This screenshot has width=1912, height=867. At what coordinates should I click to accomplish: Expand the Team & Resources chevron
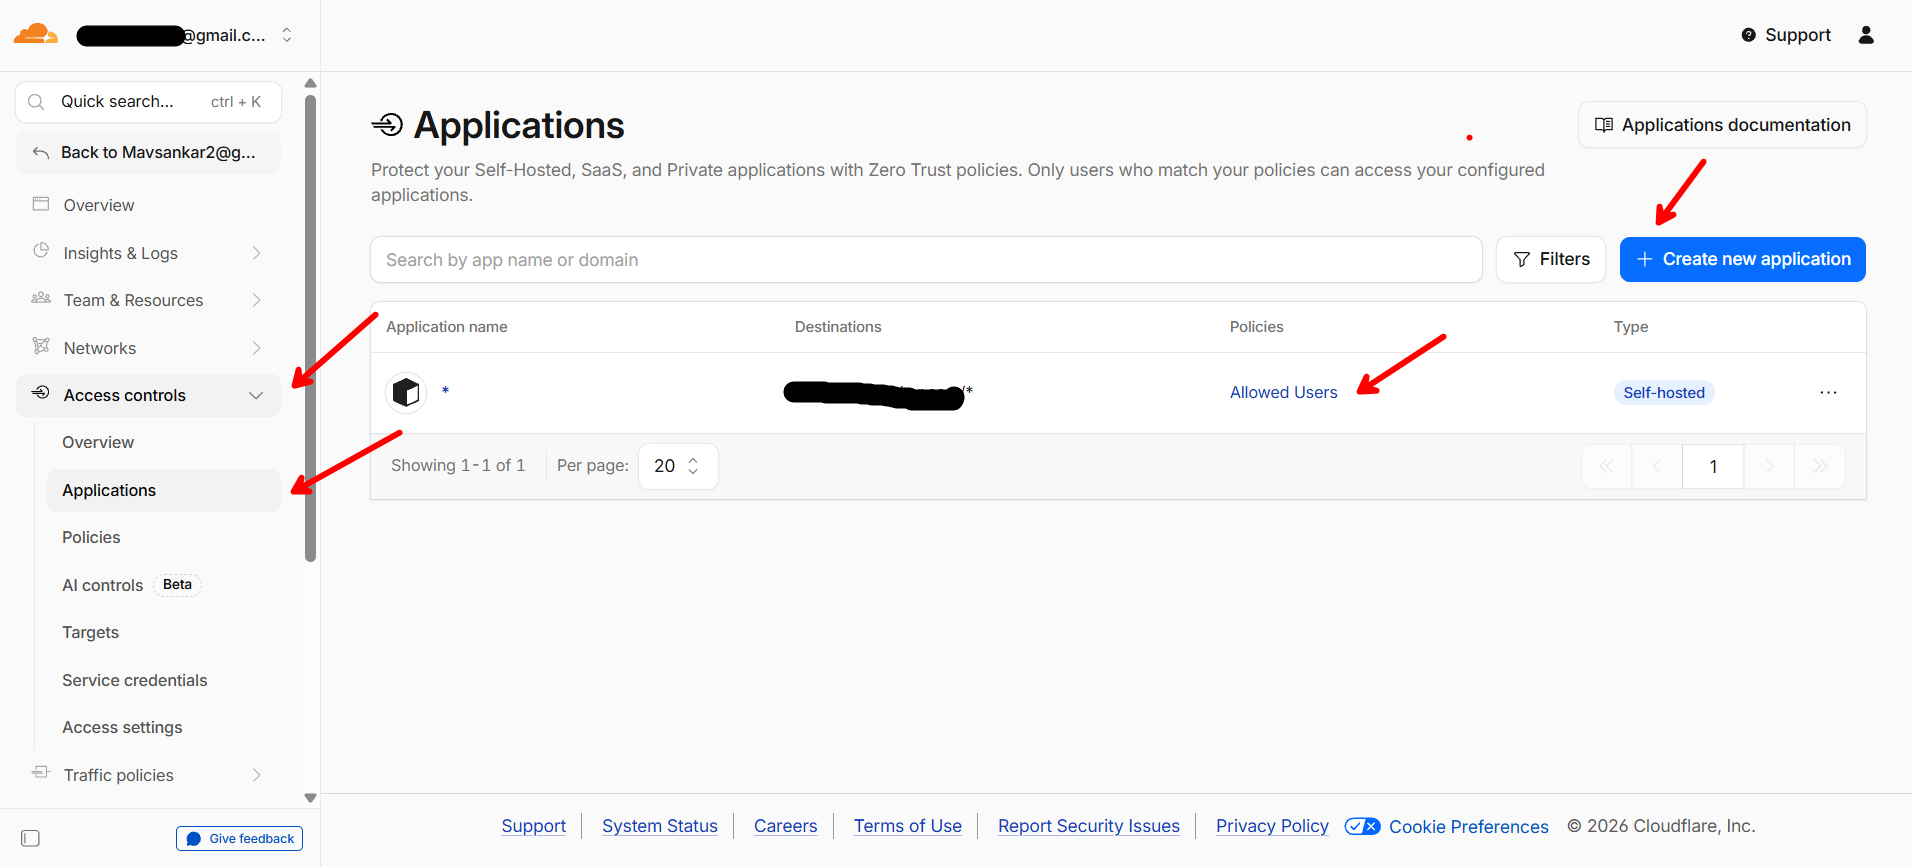pyautogui.click(x=257, y=300)
